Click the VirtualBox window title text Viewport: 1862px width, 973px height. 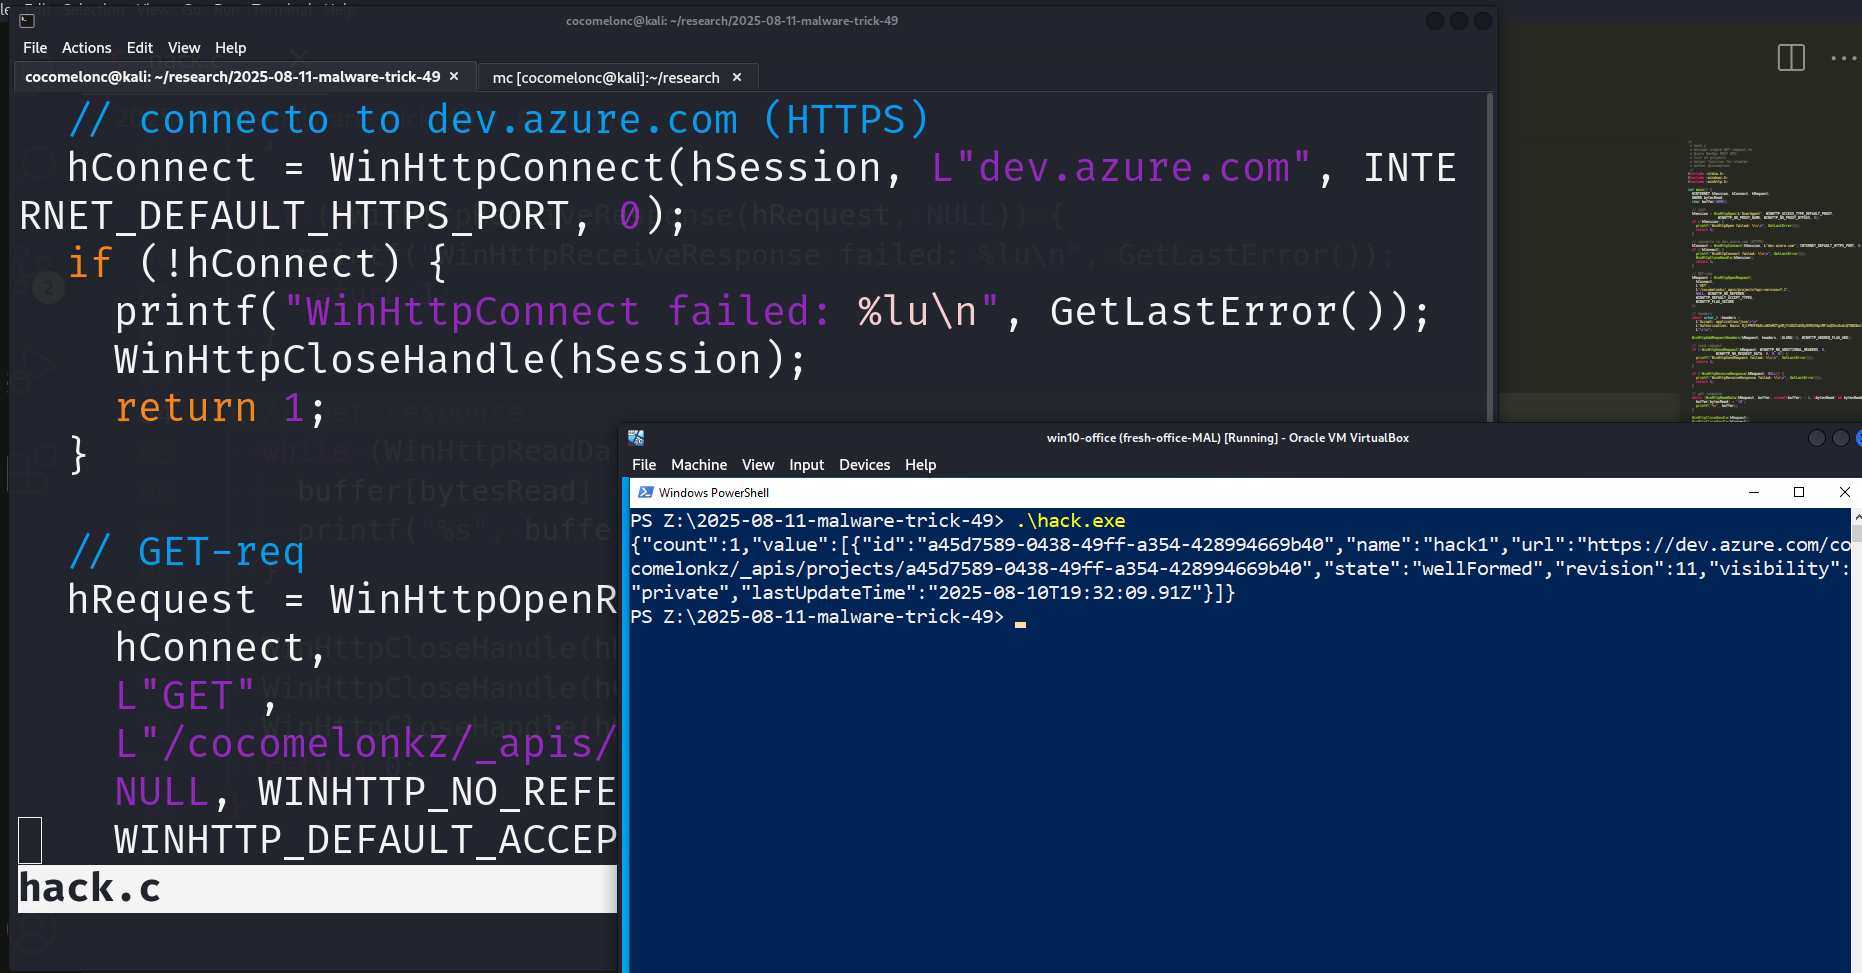pyautogui.click(x=1227, y=438)
